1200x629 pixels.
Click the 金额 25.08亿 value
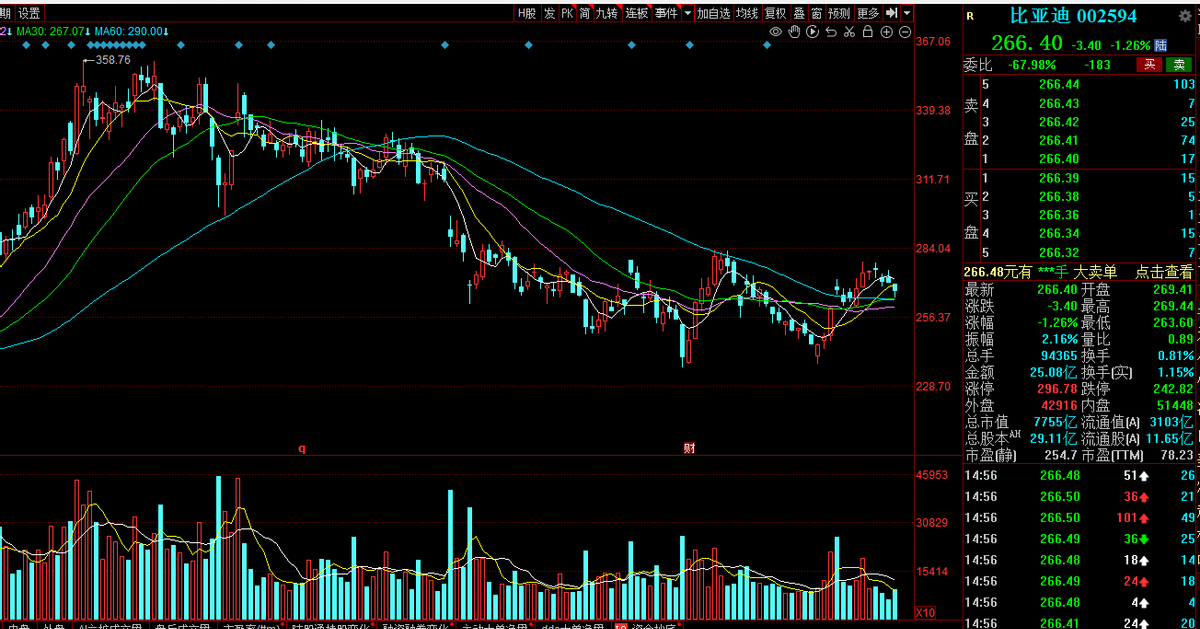(1053, 372)
